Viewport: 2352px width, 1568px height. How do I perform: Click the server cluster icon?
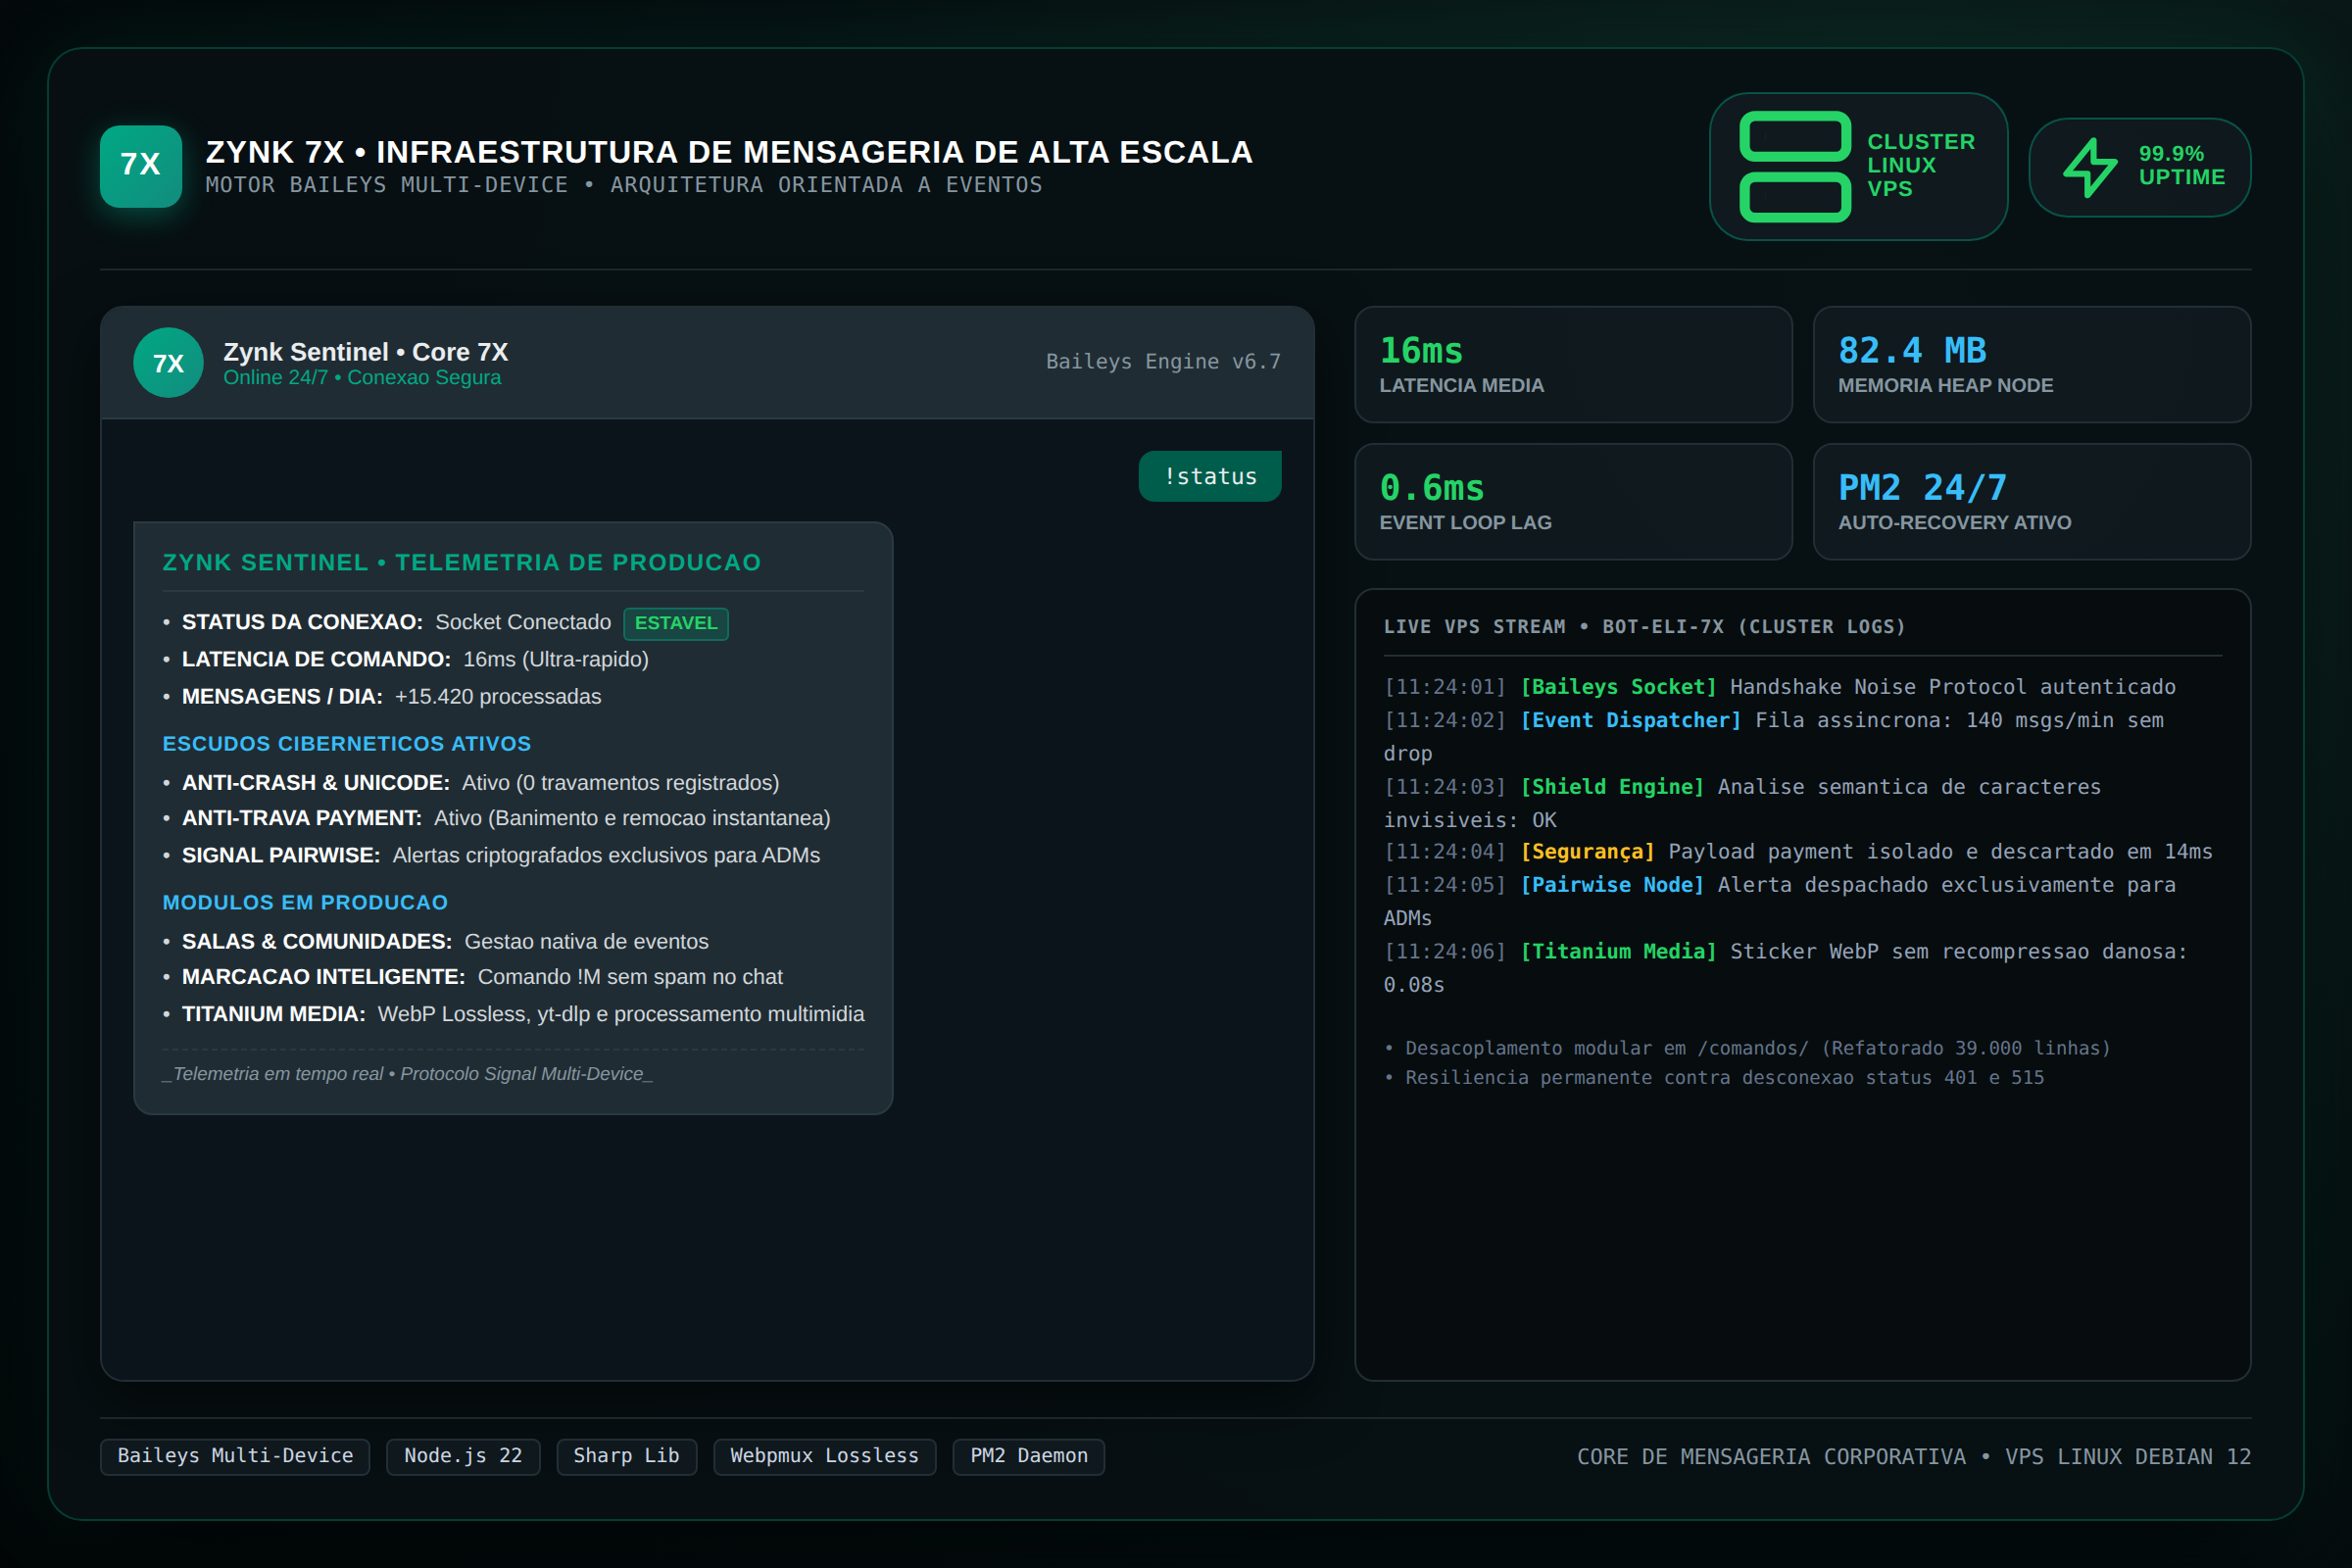[x=1795, y=166]
